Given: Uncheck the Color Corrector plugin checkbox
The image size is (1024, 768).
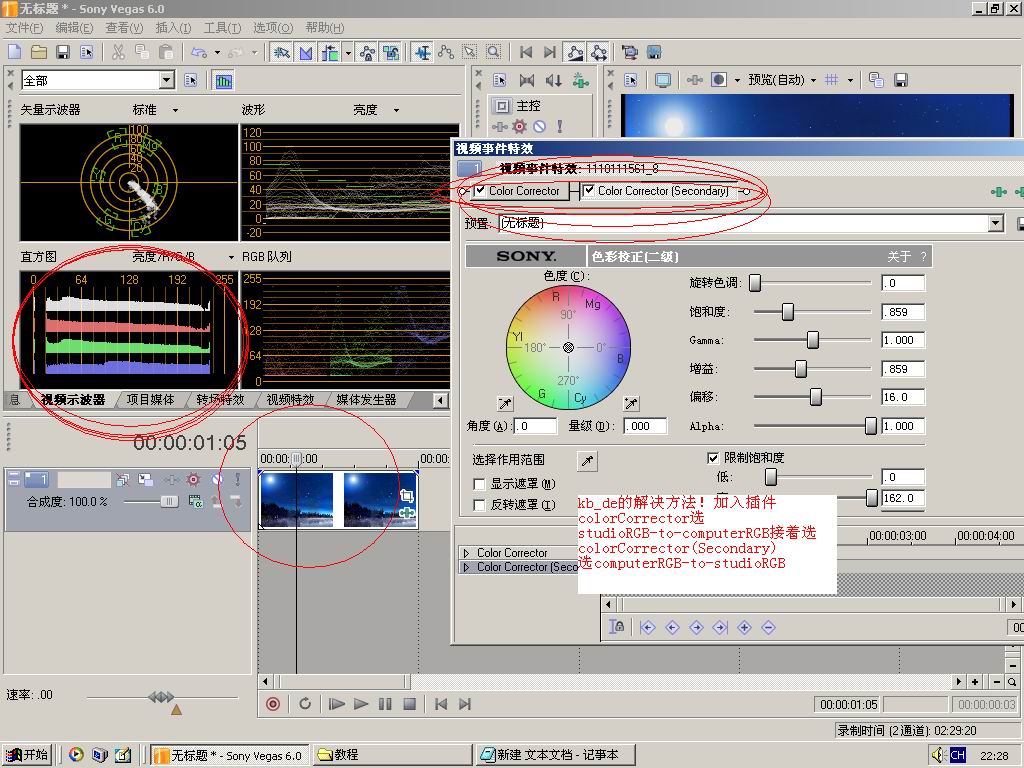Looking at the screenshot, I should (481, 191).
